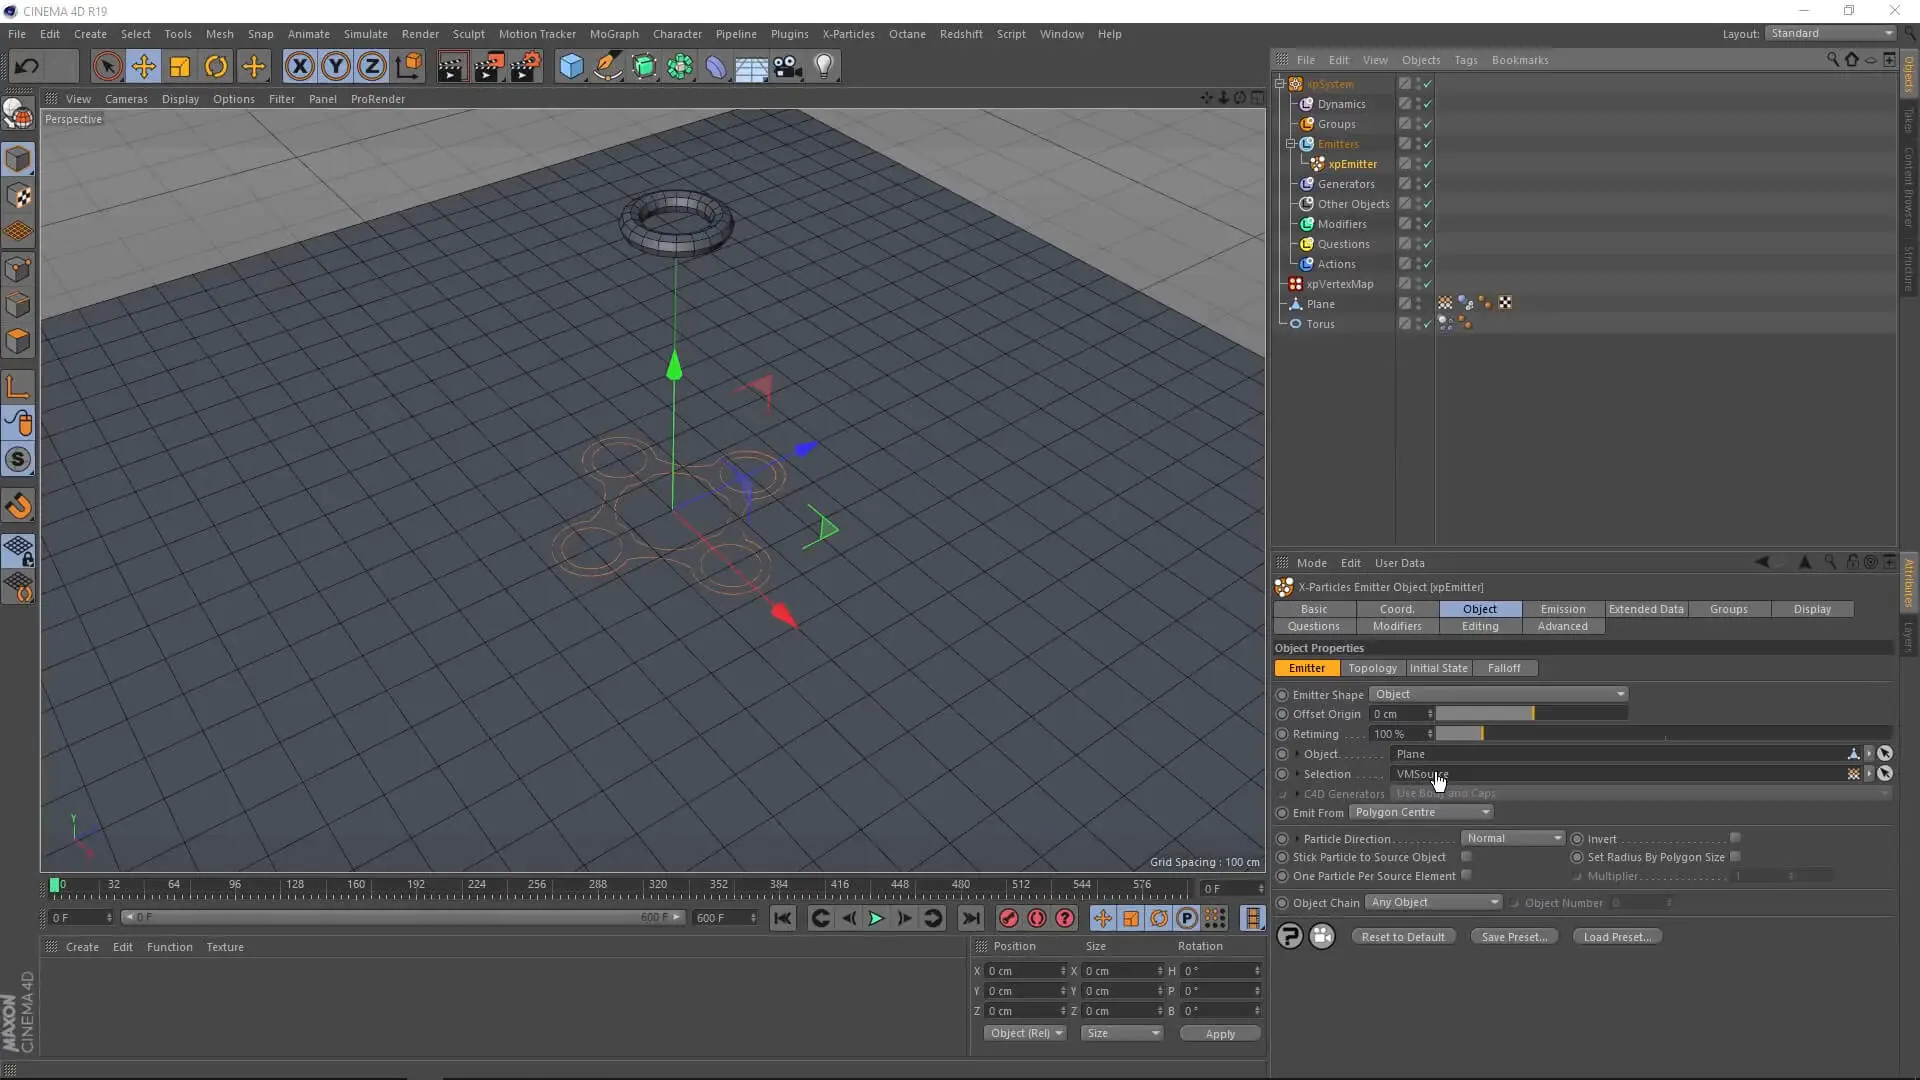Image resolution: width=1920 pixels, height=1080 pixels.
Task: Toggle Autokeying red button
Action: pyautogui.click(x=1037, y=918)
